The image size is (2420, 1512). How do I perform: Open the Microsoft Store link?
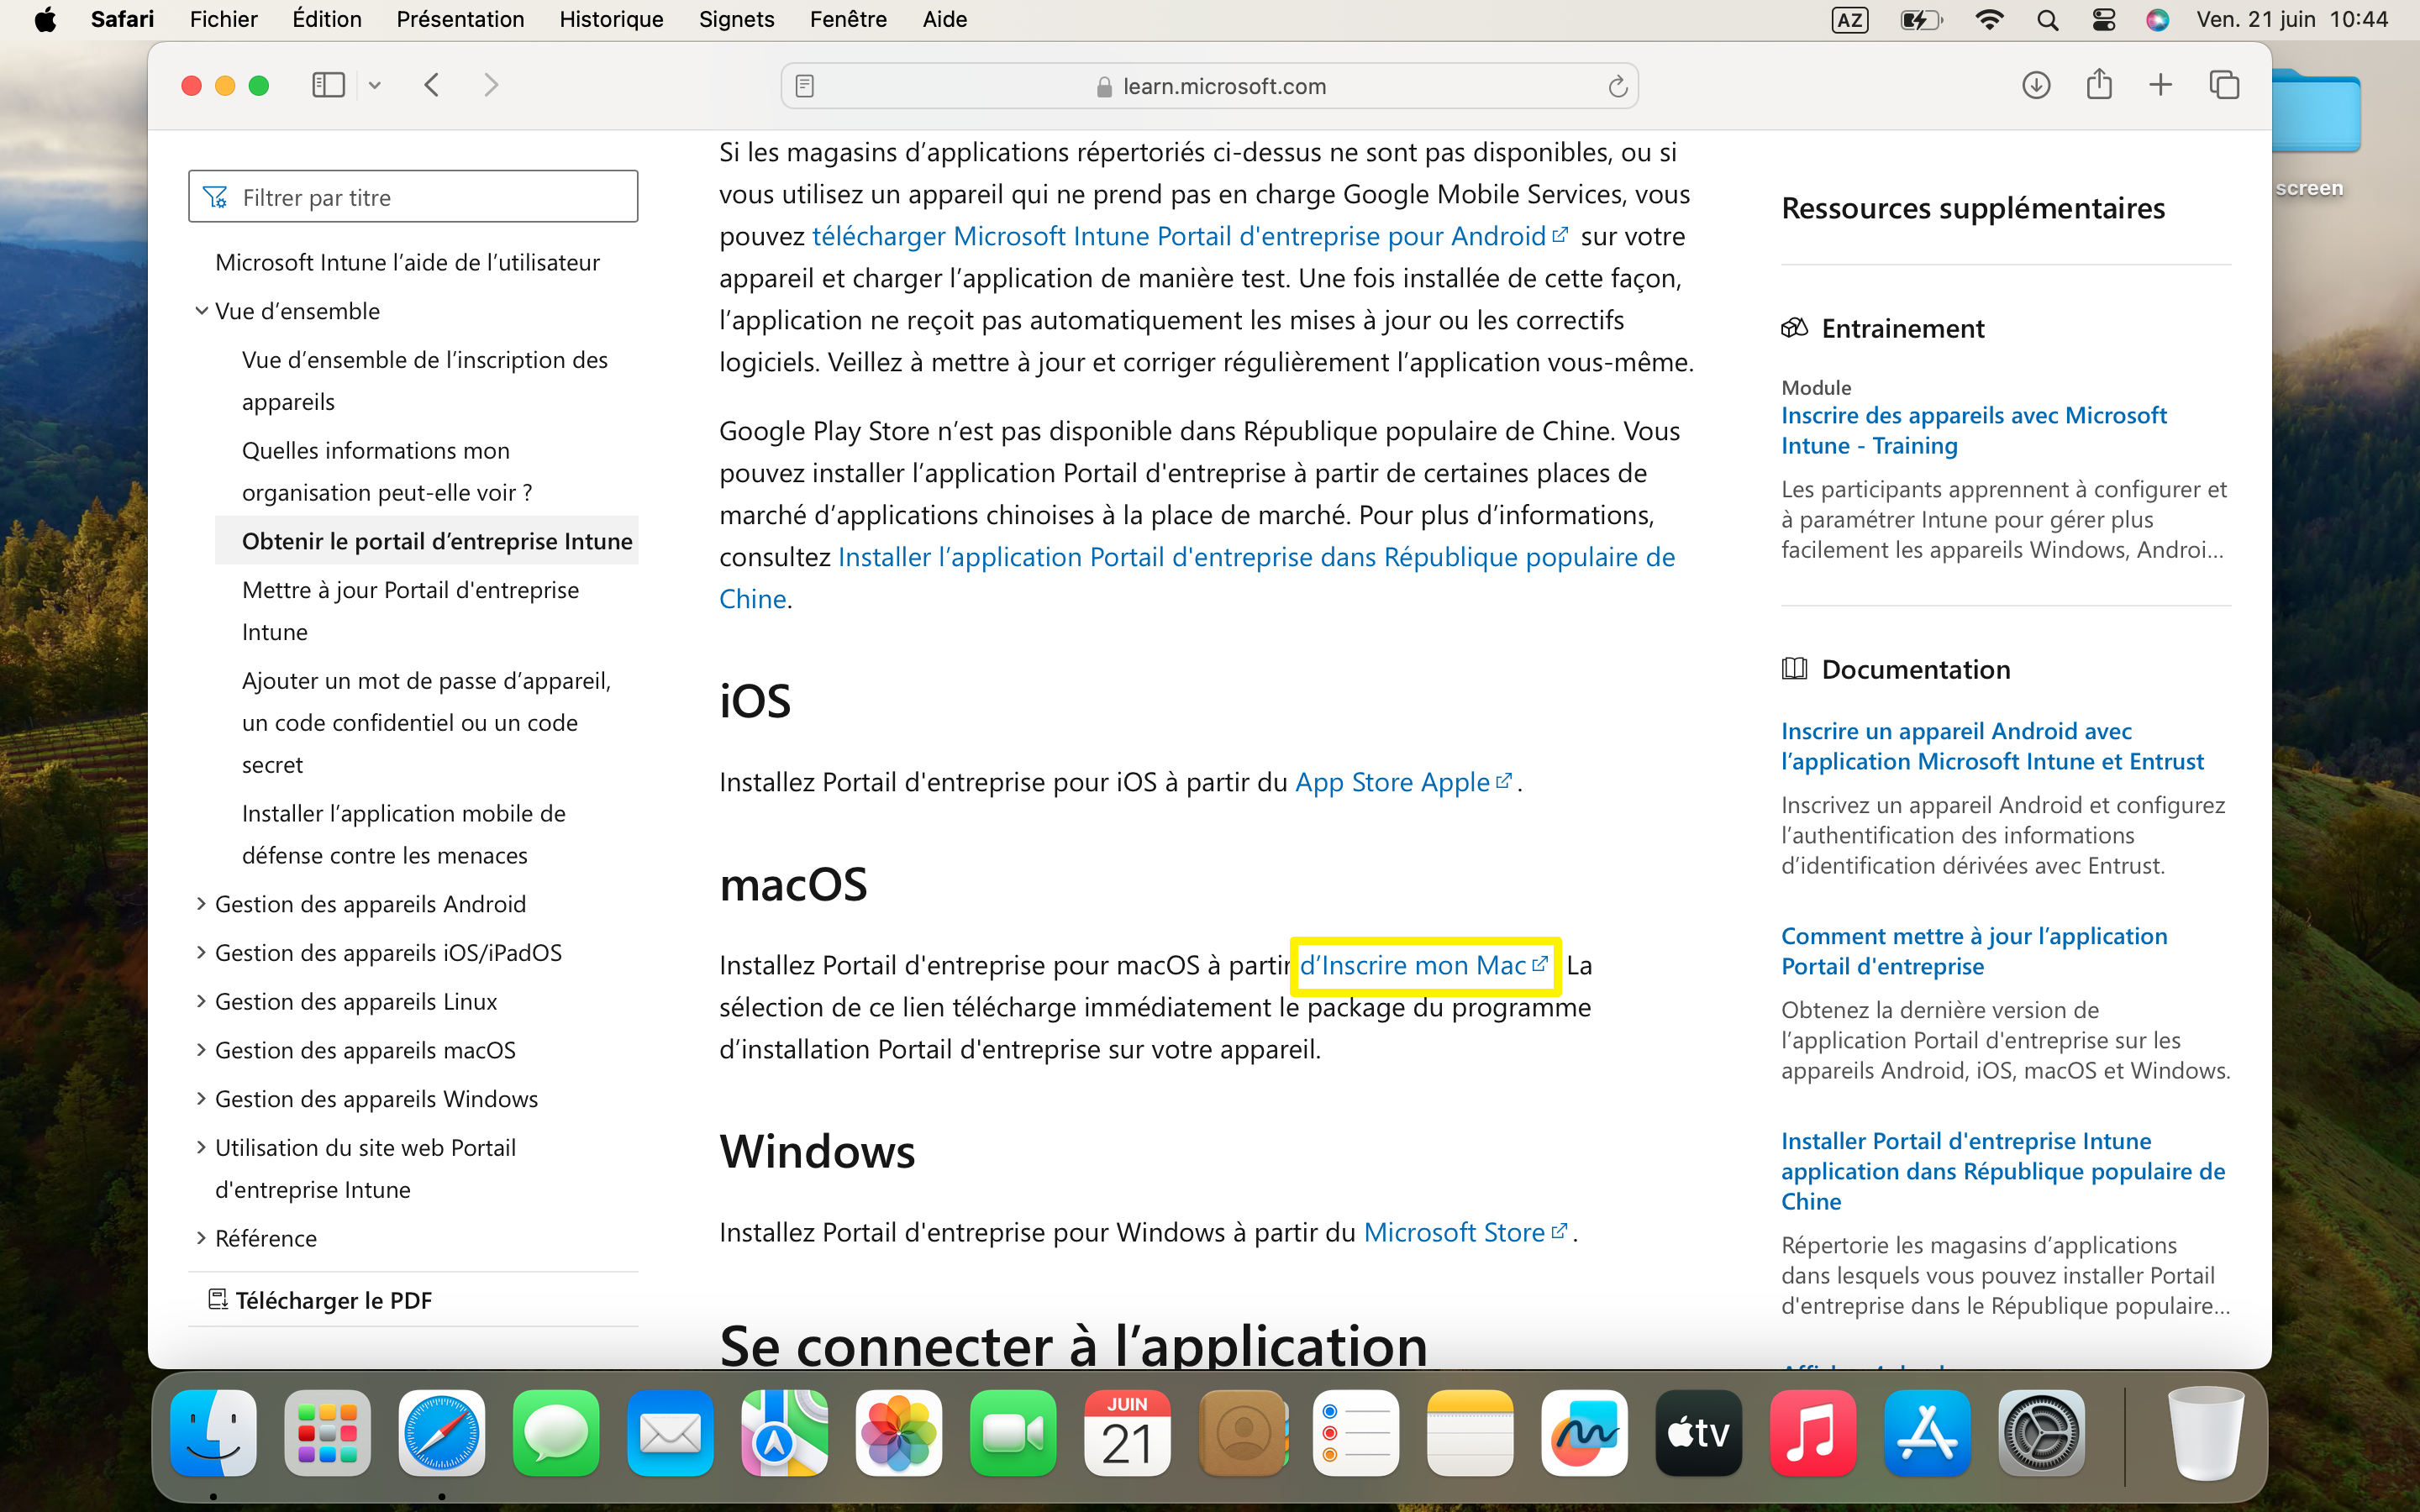click(1465, 1232)
